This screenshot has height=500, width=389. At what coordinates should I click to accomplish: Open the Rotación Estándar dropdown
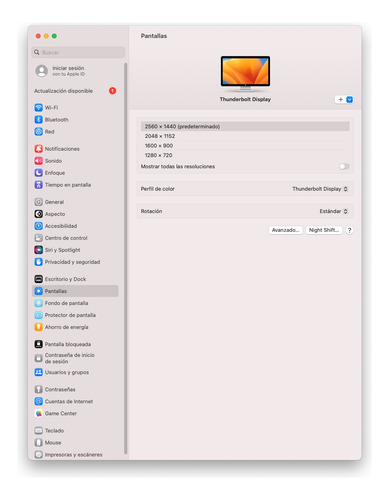[x=334, y=211]
